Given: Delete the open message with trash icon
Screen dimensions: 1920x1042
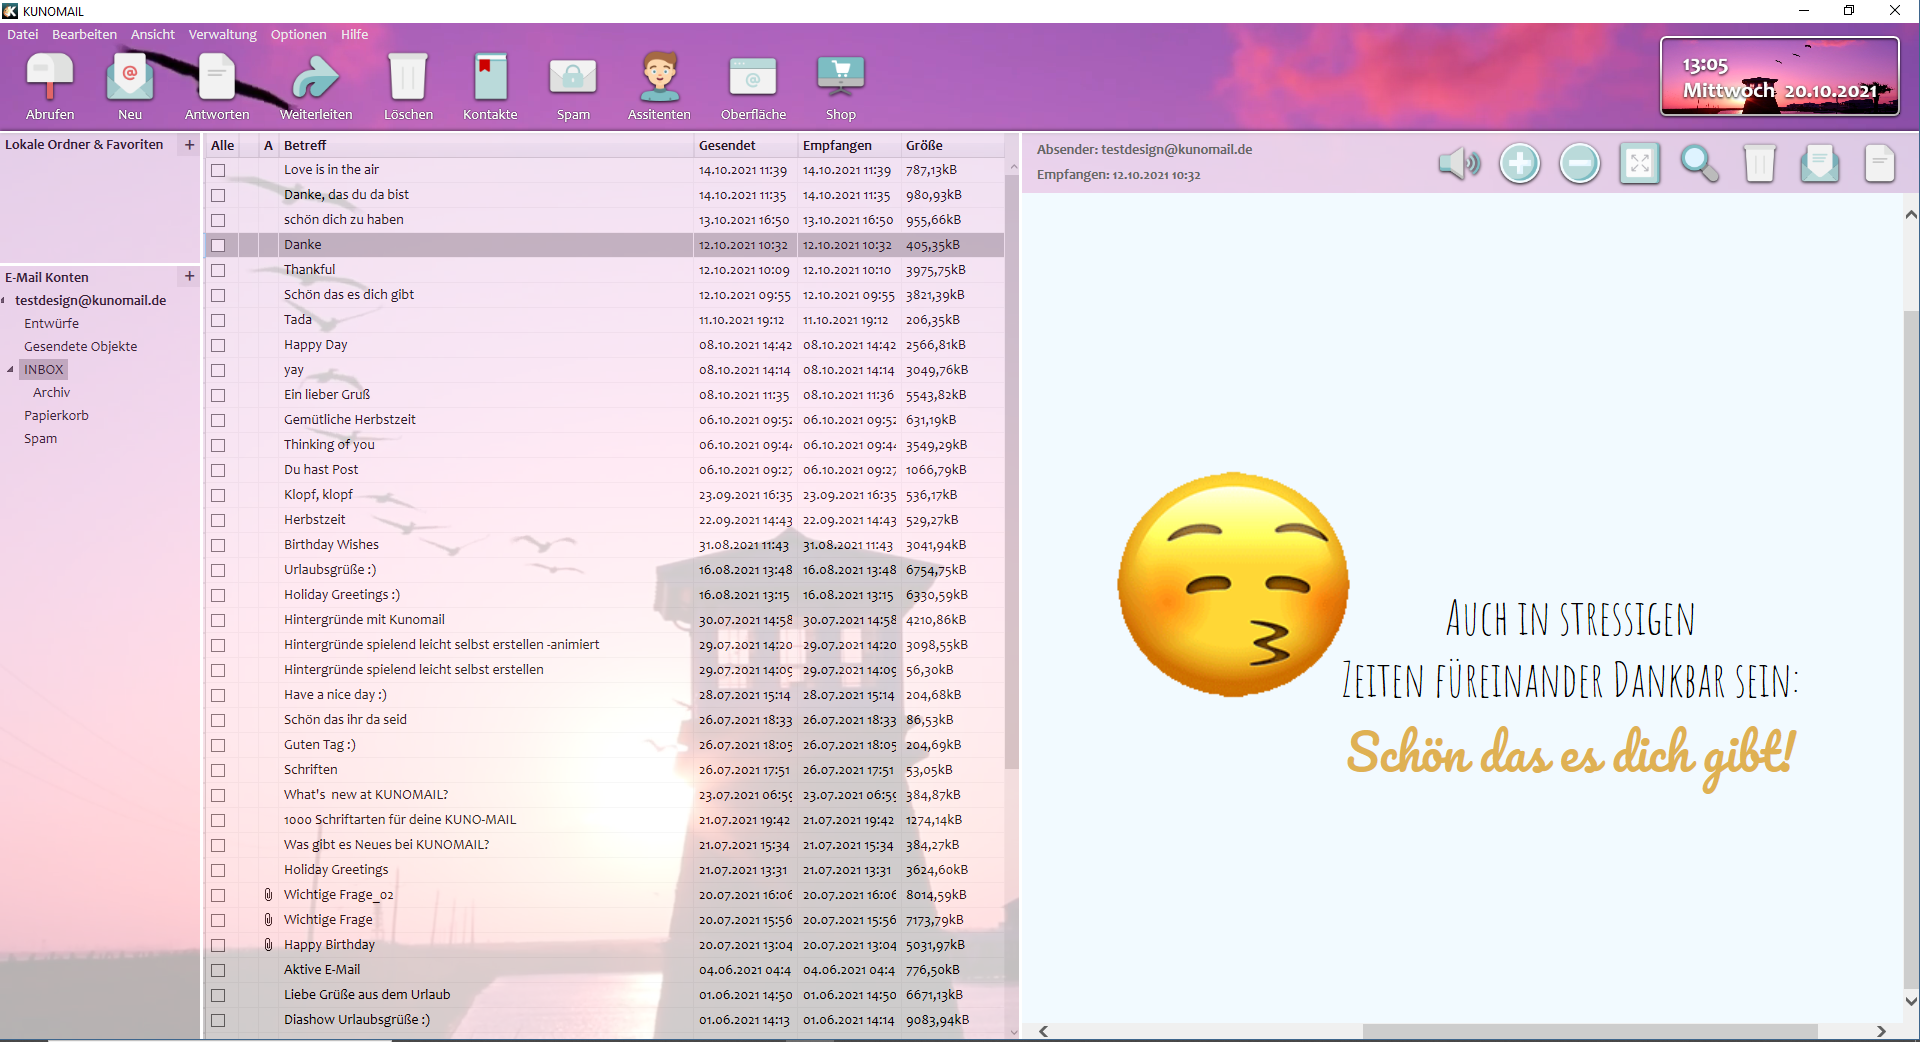Looking at the screenshot, I should (x=1759, y=163).
